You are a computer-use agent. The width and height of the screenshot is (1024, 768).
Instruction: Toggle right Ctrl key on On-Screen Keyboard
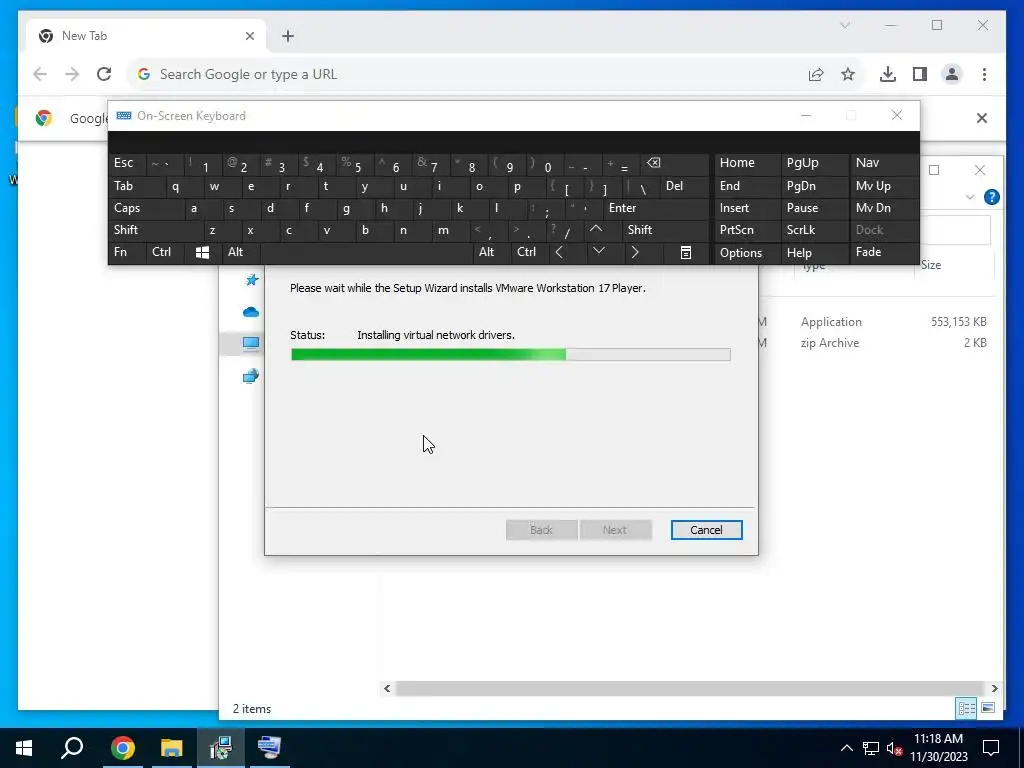coord(529,252)
